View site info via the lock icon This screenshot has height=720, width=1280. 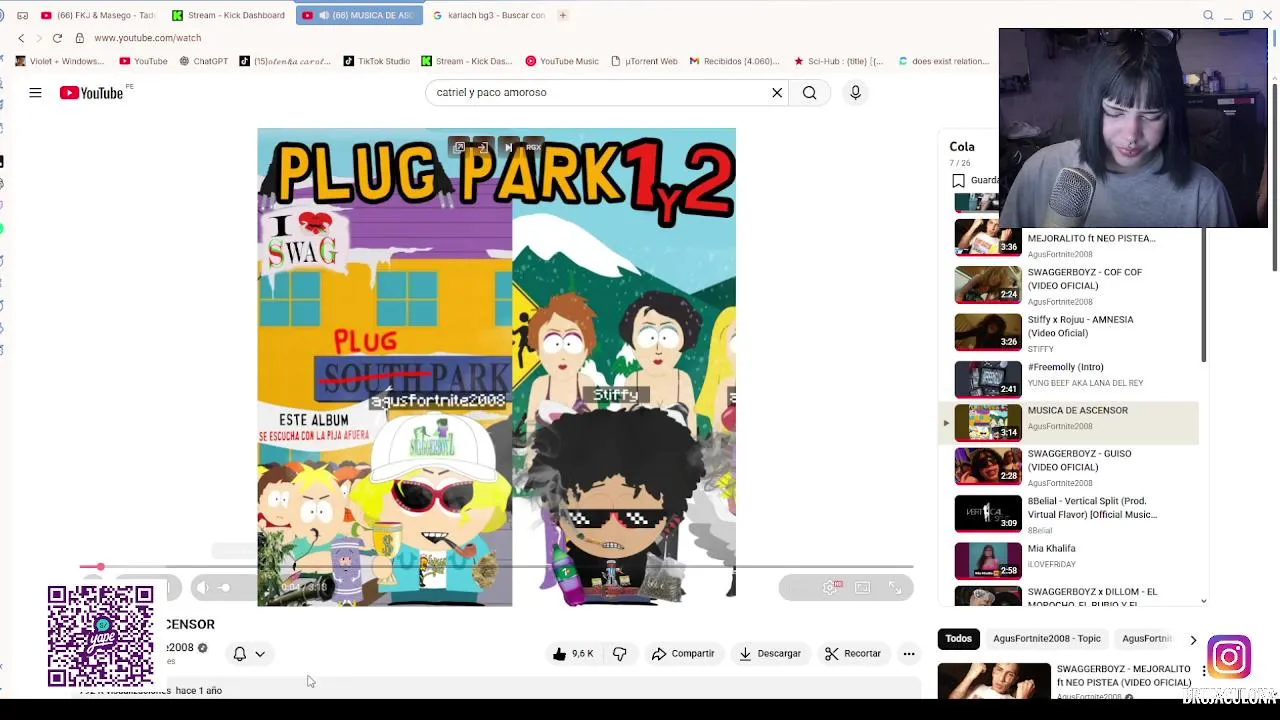coord(79,38)
